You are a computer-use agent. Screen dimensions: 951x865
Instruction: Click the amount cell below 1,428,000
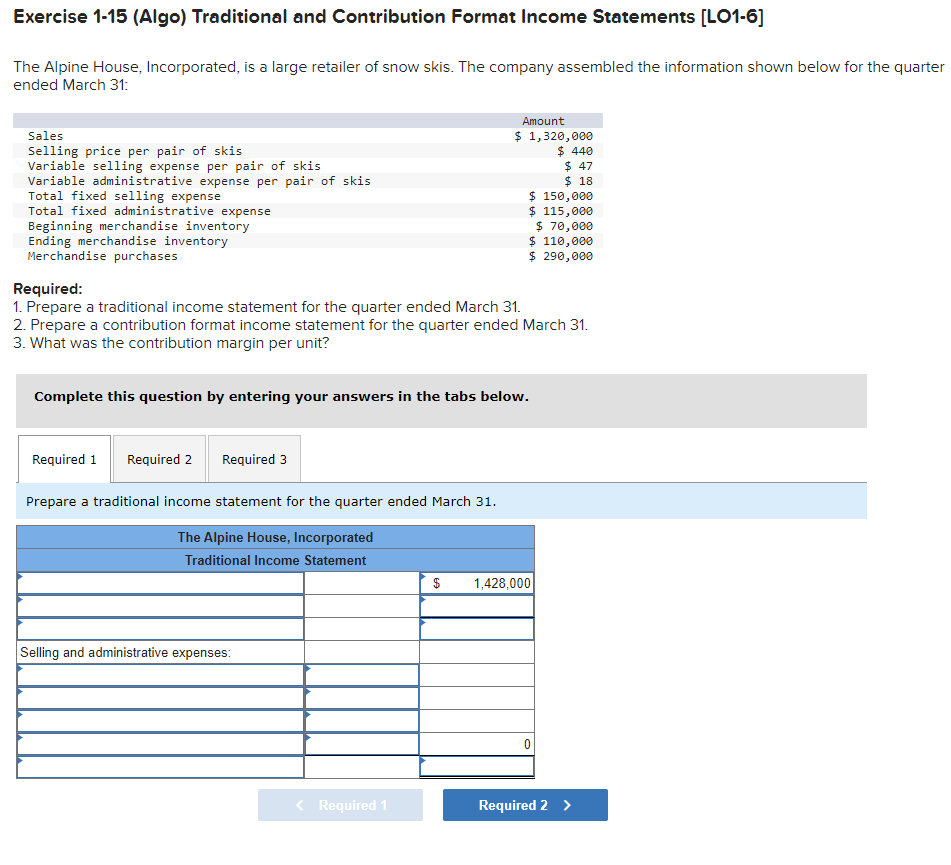(477, 605)
